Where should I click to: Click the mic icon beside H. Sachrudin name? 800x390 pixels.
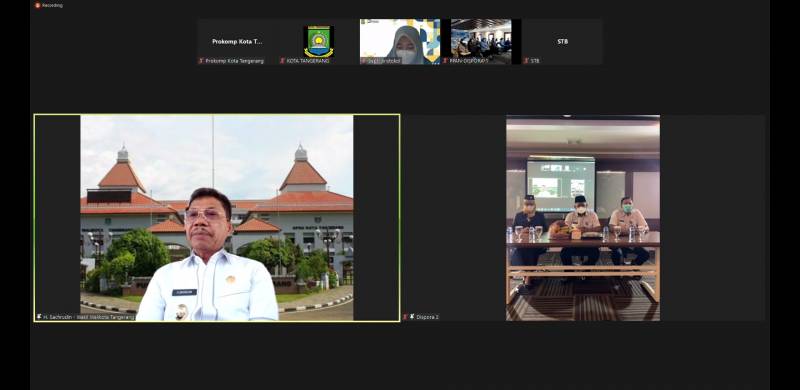click(39, 317)
